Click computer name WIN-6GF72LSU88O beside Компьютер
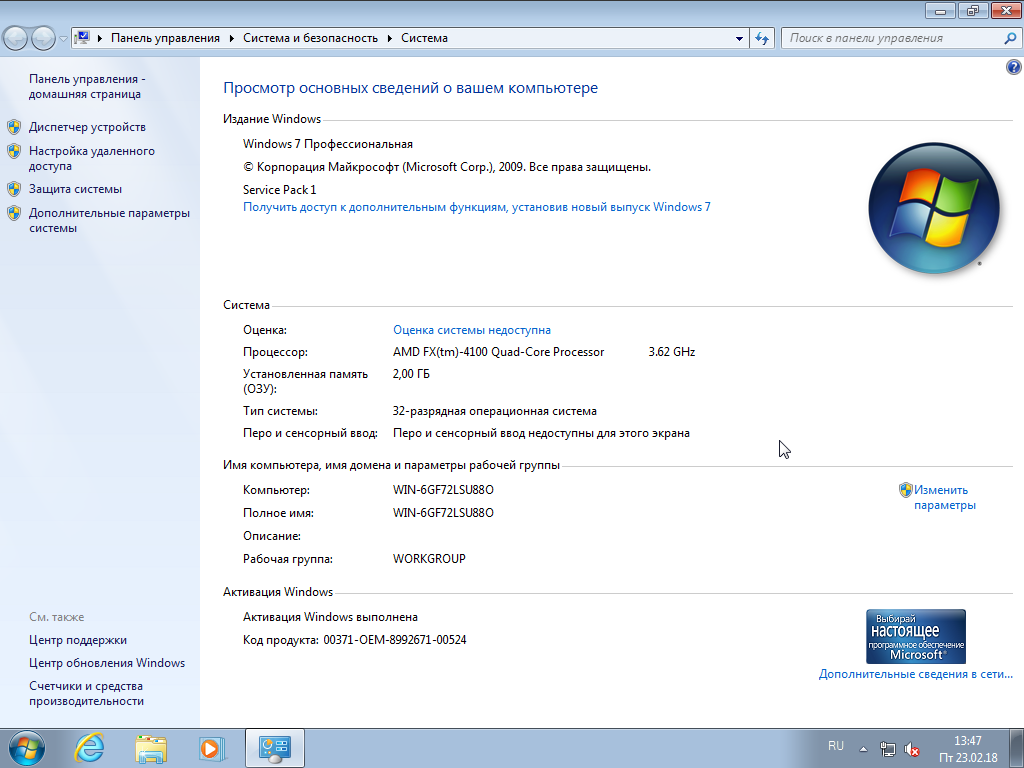Viewport: 1024px width, 768px height. coord(443,490)
